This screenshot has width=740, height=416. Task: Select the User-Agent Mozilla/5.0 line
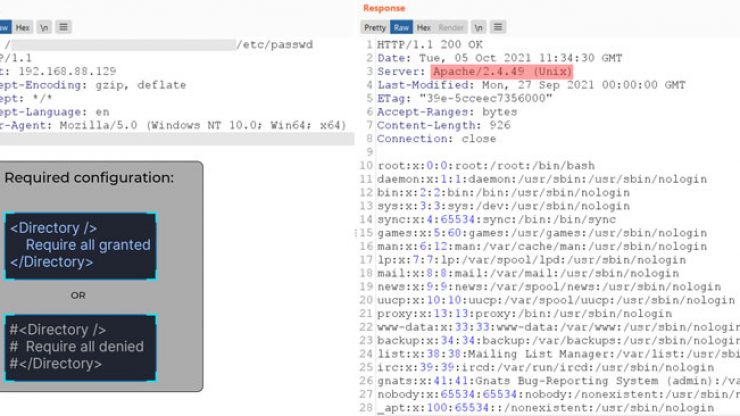[173, 125]
